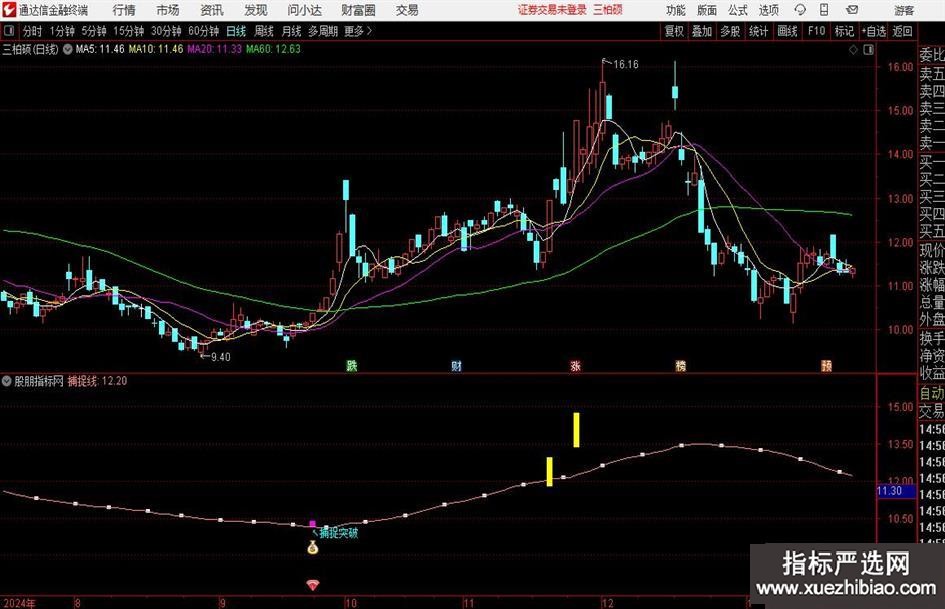The height and width of the screenshot is (609, 945).
Task: Open the 选项 menu
Action: tap(768, 10)
